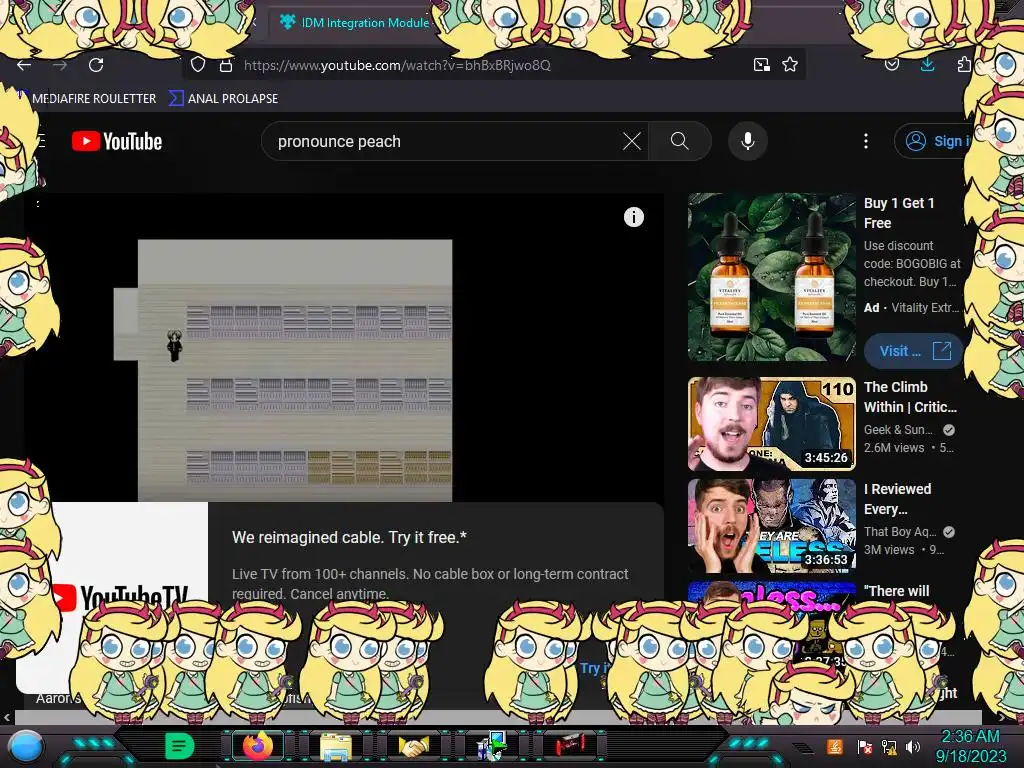The height and width of the screenshot is (768, 1024).
Task: Open the Action Center flag tray icon
Action: pos(865,746)
